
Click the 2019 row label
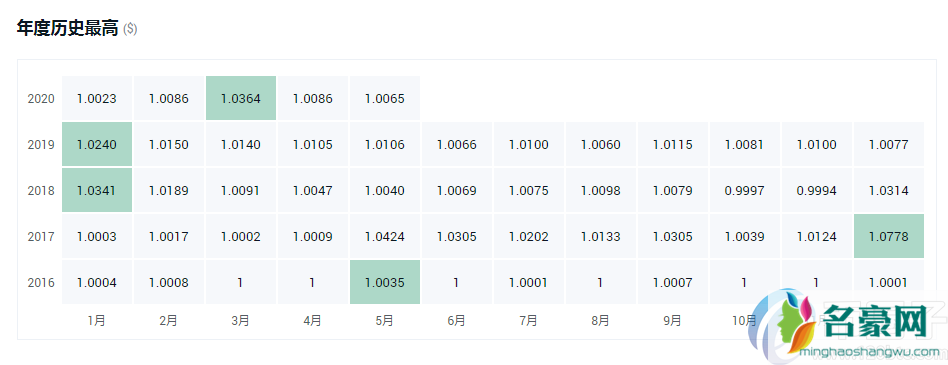tap(41, 144)
